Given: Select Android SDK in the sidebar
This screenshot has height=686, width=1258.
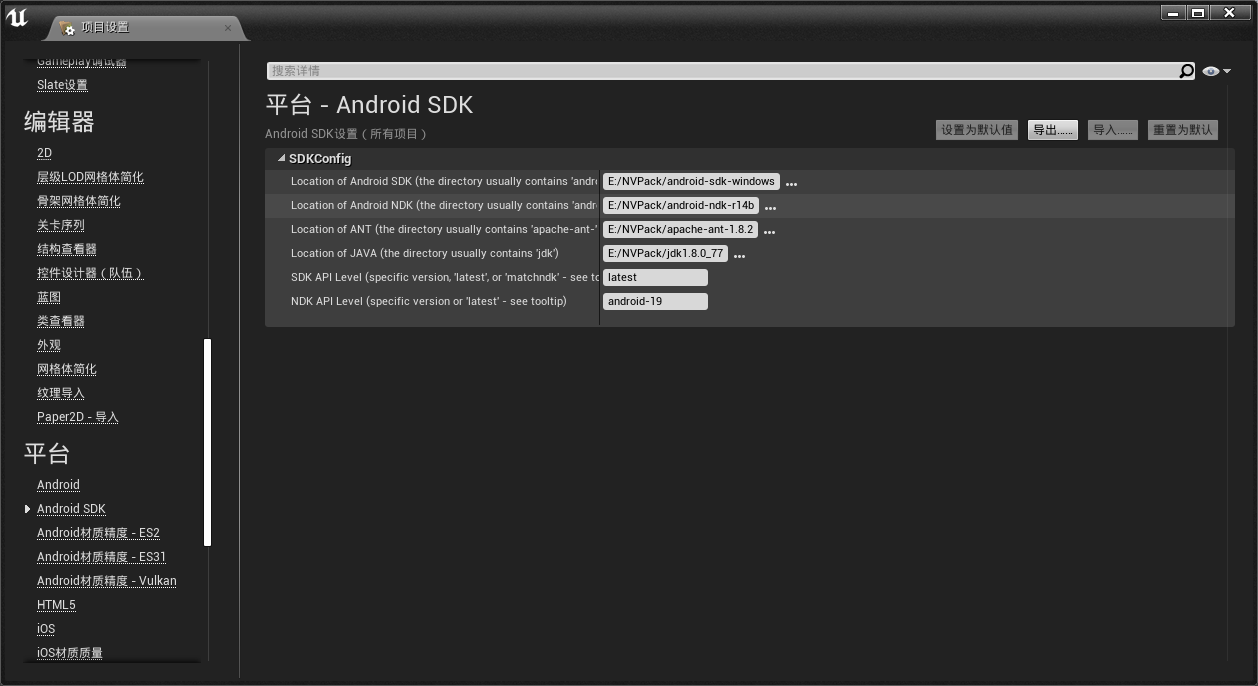Looking at the screenshot, I should 71,509.
